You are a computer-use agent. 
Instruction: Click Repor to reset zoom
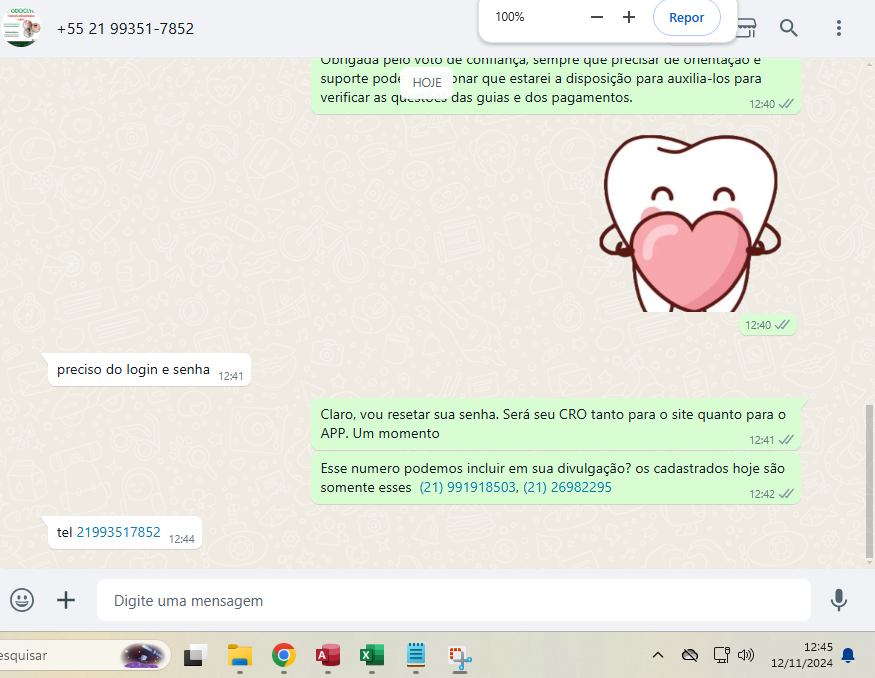686,17
